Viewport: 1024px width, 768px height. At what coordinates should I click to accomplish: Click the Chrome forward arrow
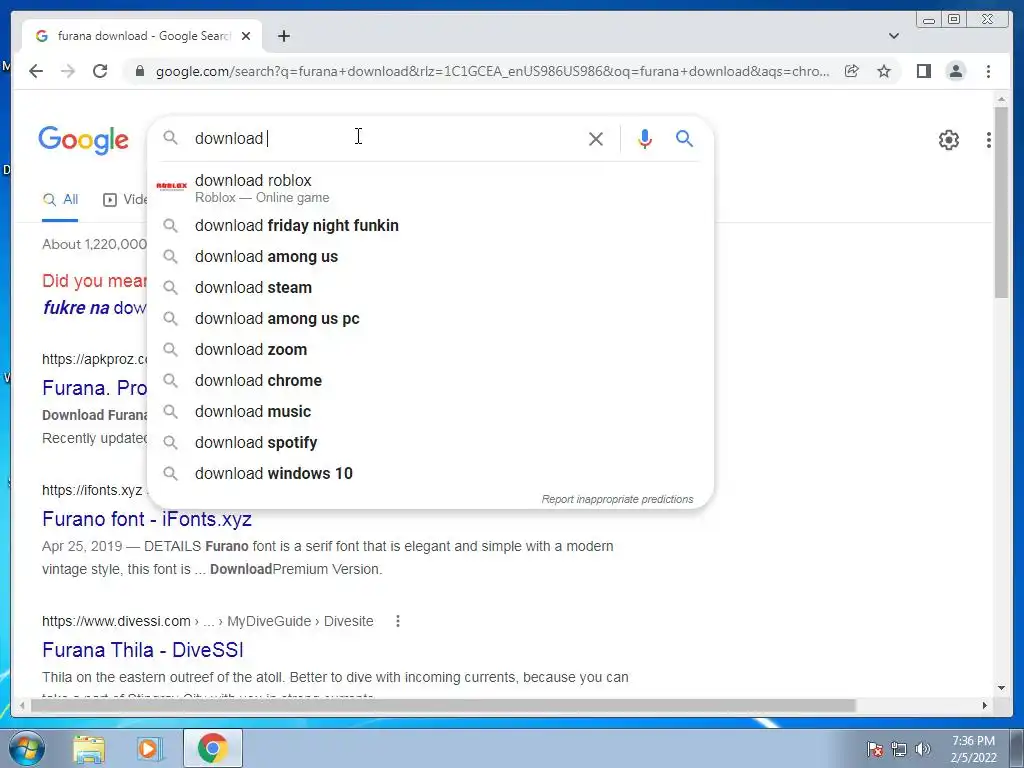point(68,71)
